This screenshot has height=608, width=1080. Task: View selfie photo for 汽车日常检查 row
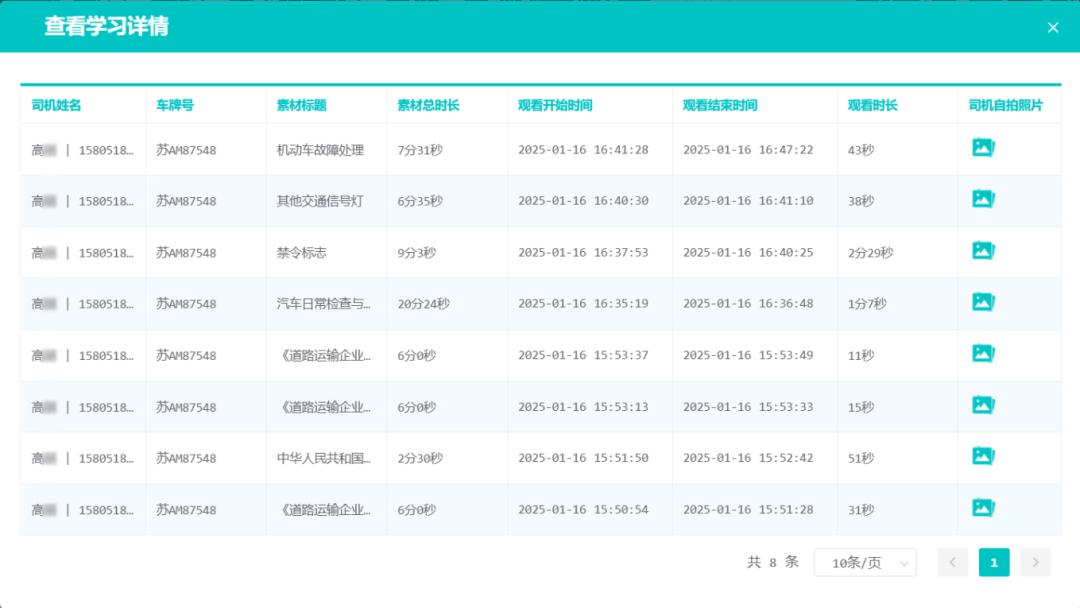coord(983,302)
